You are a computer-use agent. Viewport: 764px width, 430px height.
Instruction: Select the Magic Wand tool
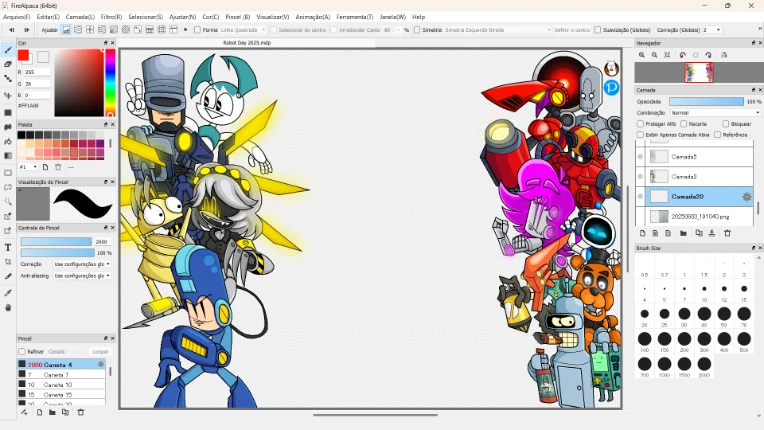[x=8, y=202]
